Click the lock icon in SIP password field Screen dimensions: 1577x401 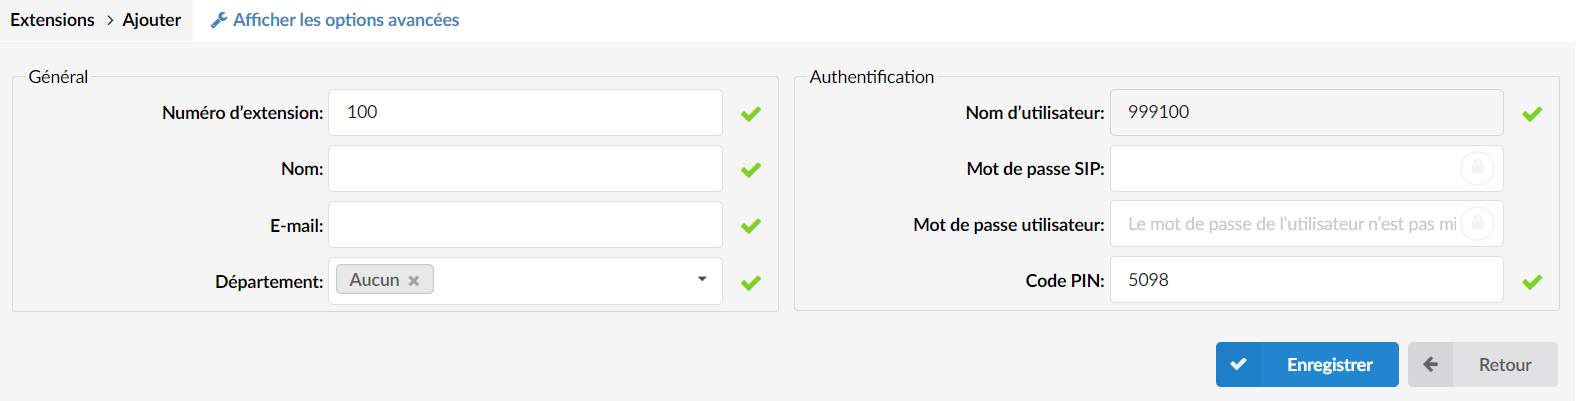pyautogui.click(x=1477, y=168)
